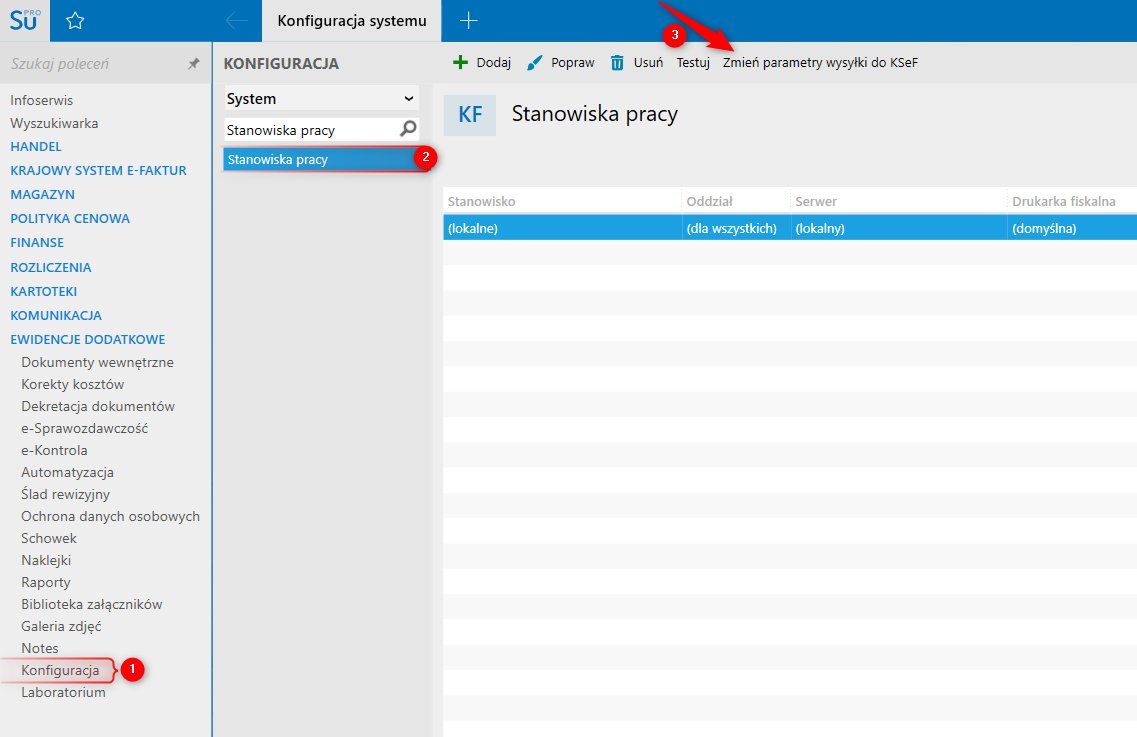Click the blue brush Popraw icon

coord(534,62)
